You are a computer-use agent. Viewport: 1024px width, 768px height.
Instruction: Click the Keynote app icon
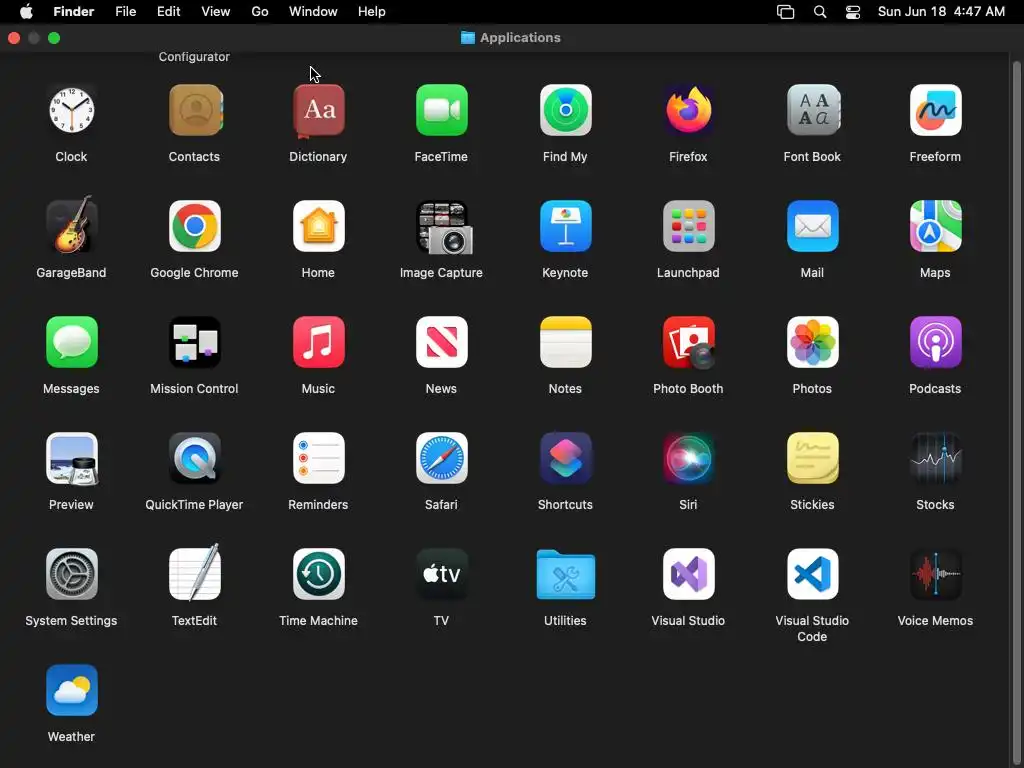(566, 226)
